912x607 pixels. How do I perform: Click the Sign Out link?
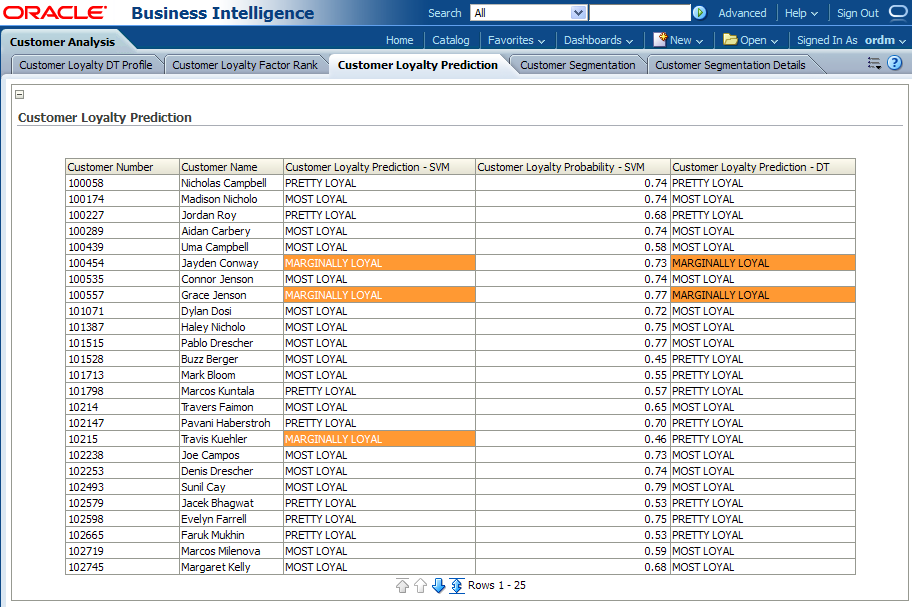click(x=857, y=13)
